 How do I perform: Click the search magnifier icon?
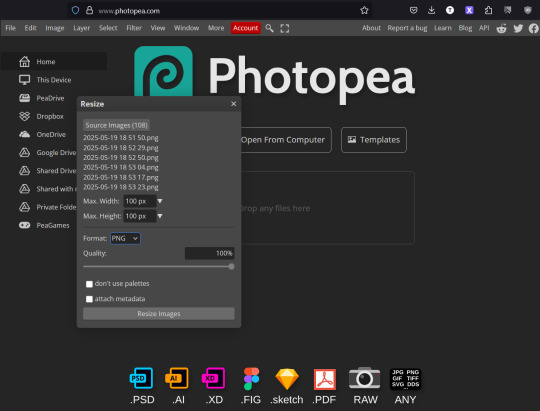[x=269, y=28]
